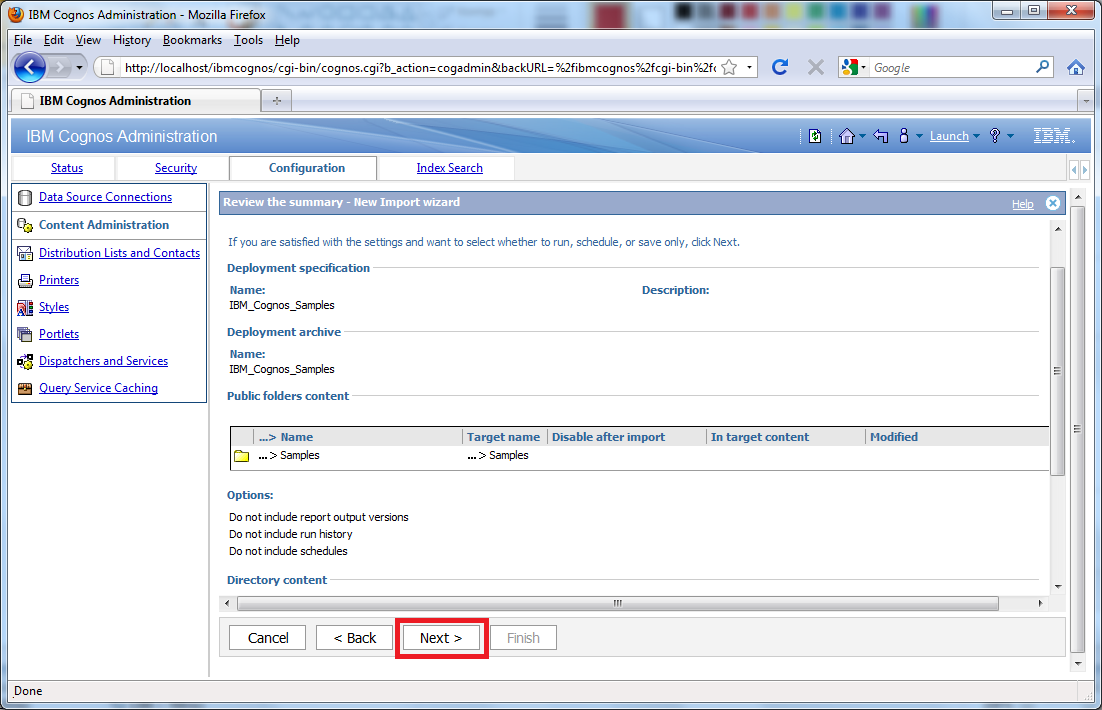Expand the help options dropdown arrow
The image size is (1102, 710).
click(1010, 136)
